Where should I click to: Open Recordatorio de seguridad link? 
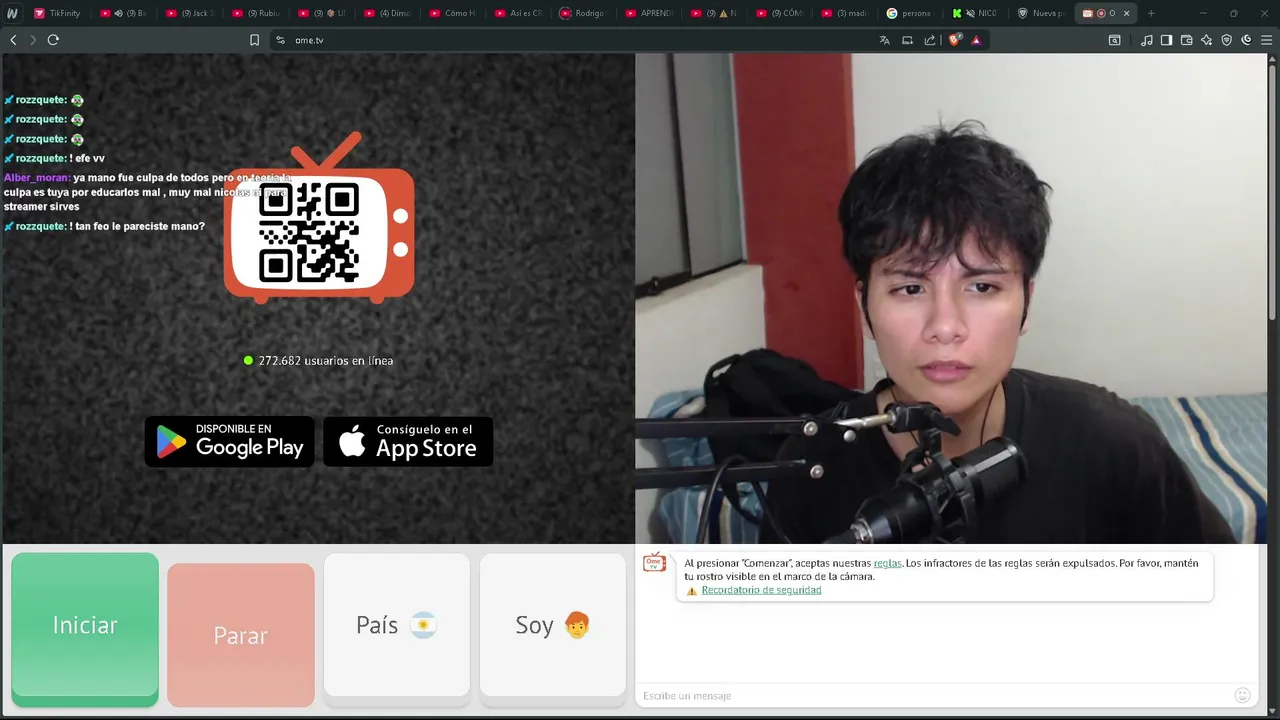(761, 590)
